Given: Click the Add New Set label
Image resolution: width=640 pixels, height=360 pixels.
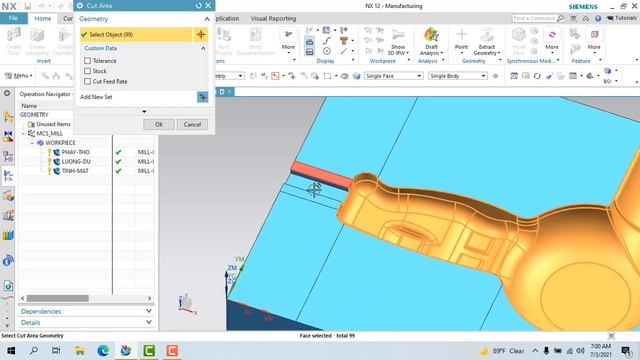Looking at the screenshot, I should pyautogui.click(x=96, y=97).
